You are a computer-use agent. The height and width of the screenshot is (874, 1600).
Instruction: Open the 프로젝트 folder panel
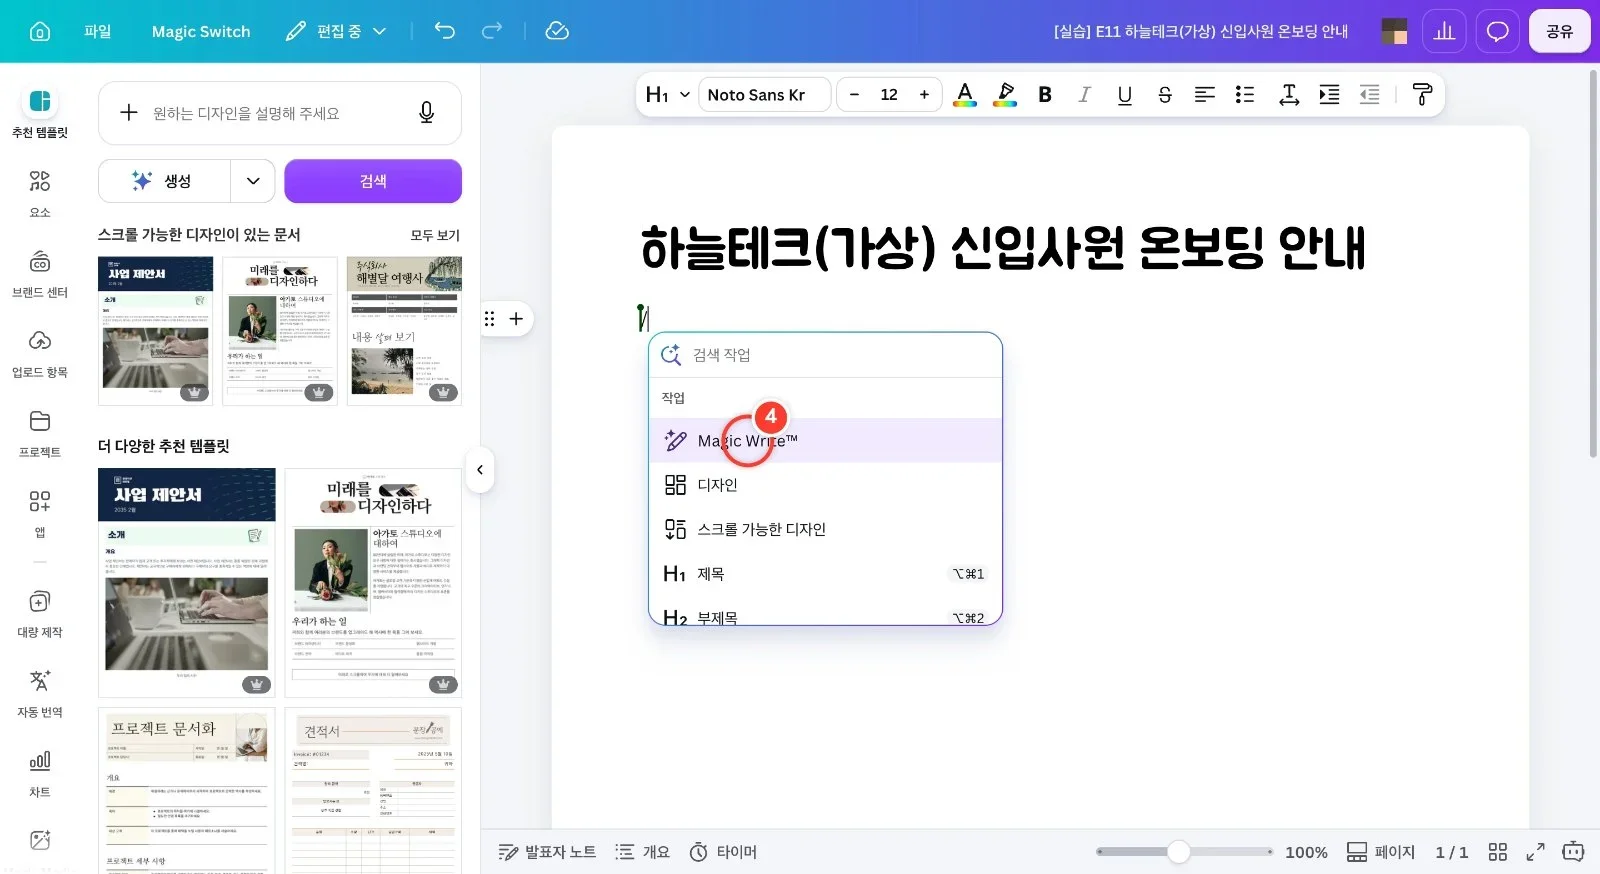[x=40, y=433]
